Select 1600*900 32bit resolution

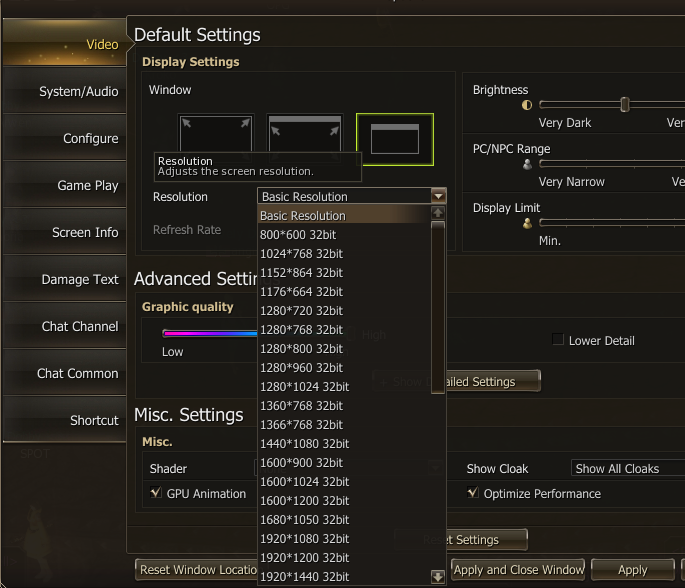(x=344, y=463)
